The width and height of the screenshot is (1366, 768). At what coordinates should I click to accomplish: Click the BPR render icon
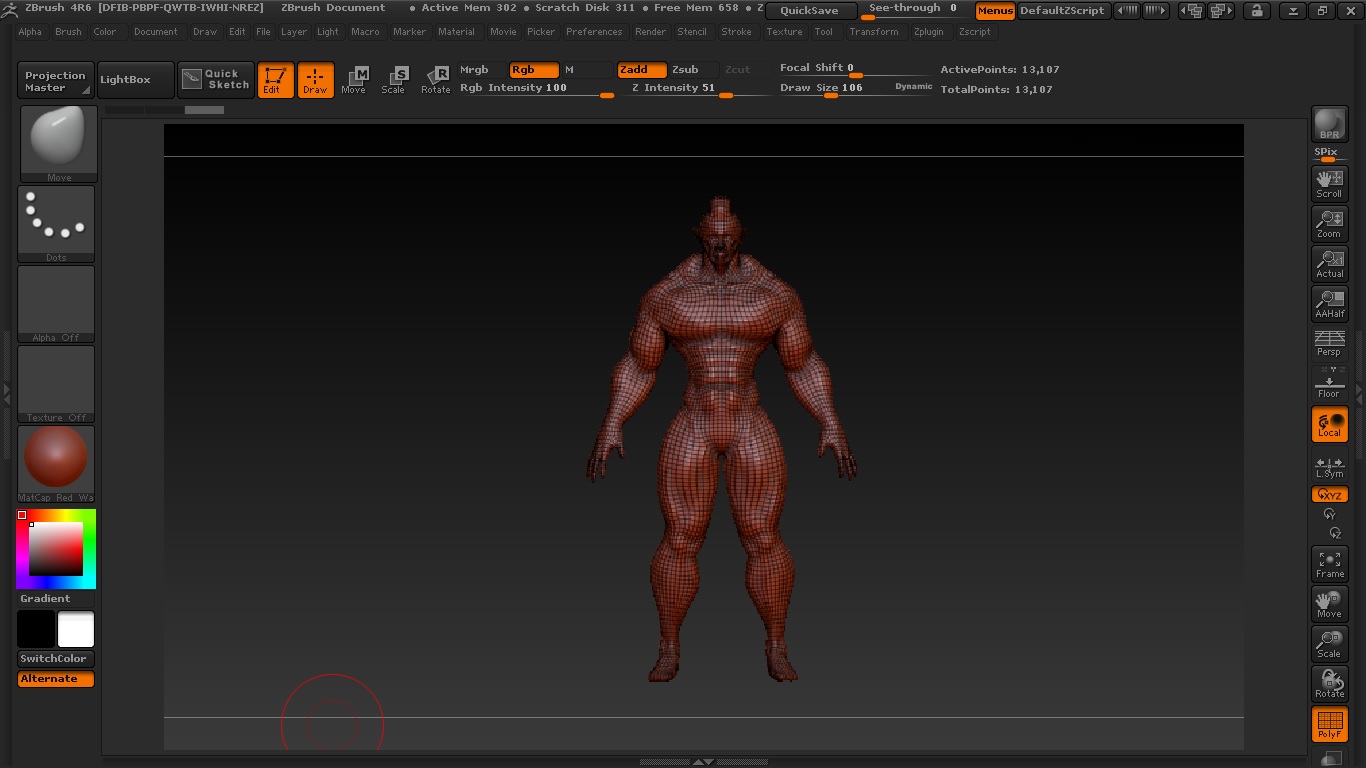click(x=1329, y=124)
